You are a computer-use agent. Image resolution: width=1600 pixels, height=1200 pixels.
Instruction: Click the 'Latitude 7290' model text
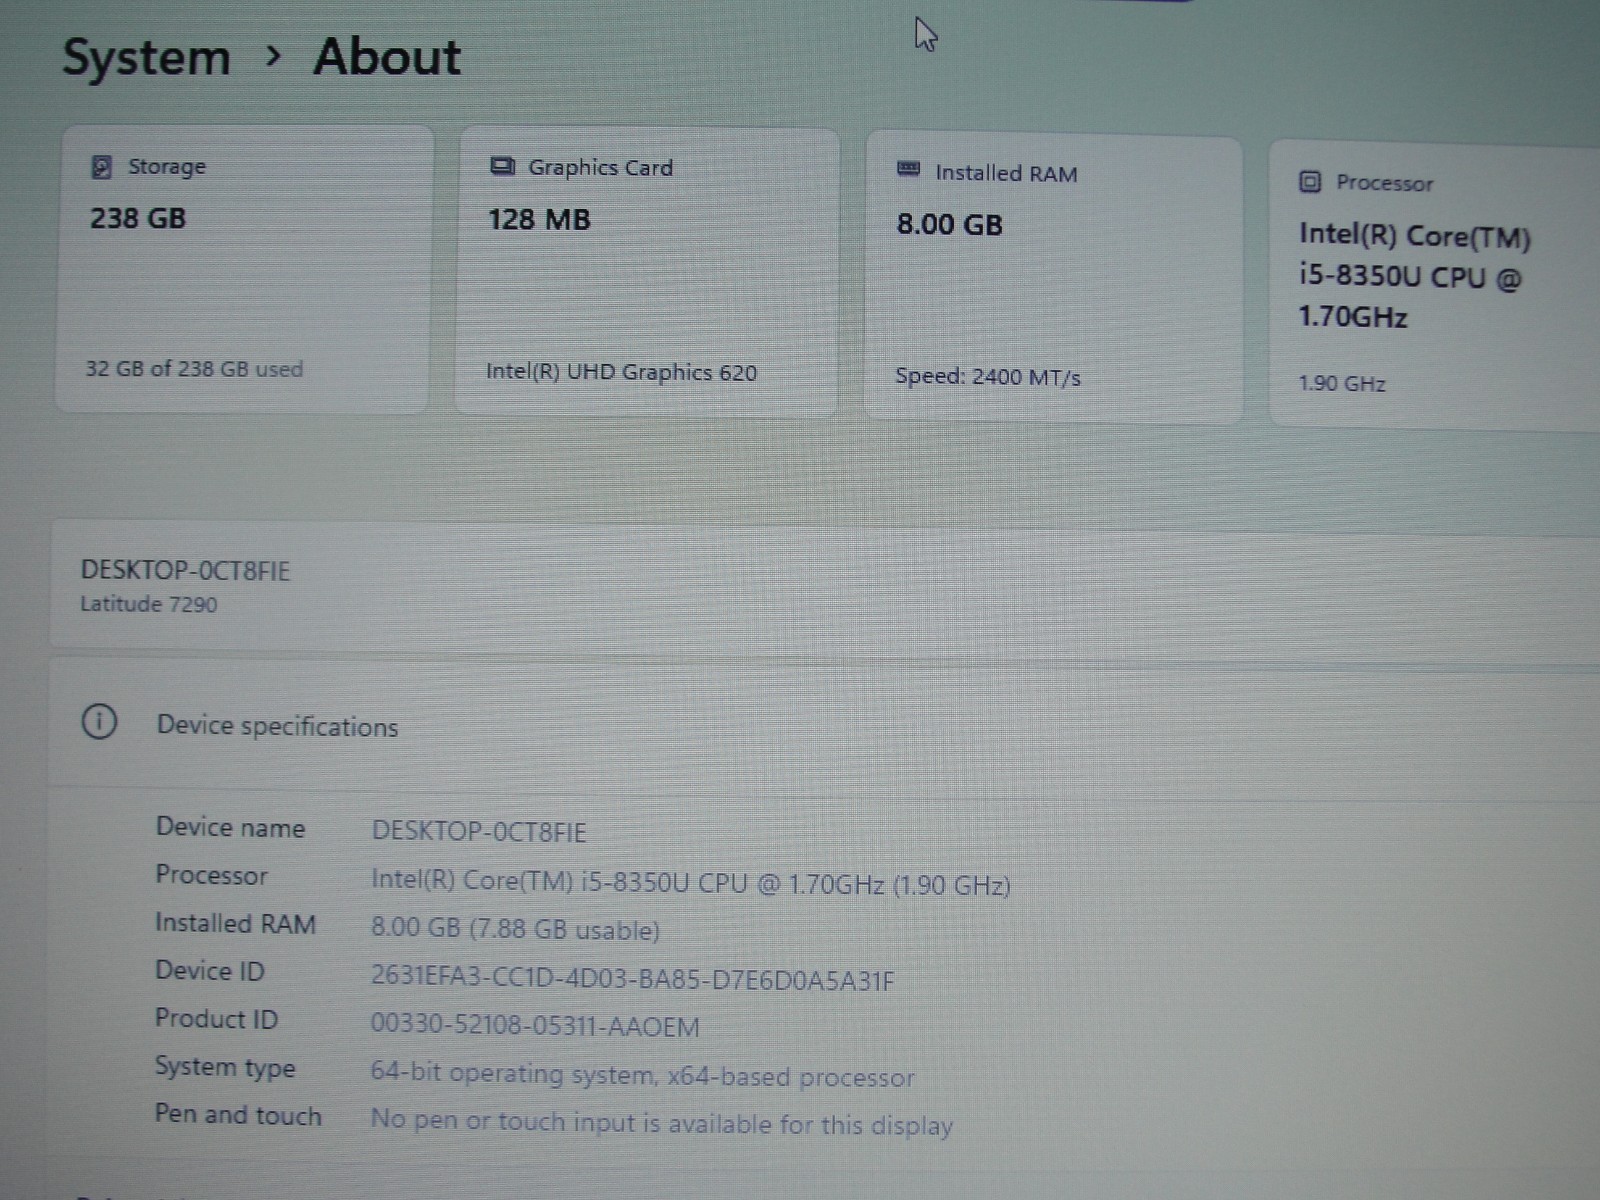click(149, 604)
